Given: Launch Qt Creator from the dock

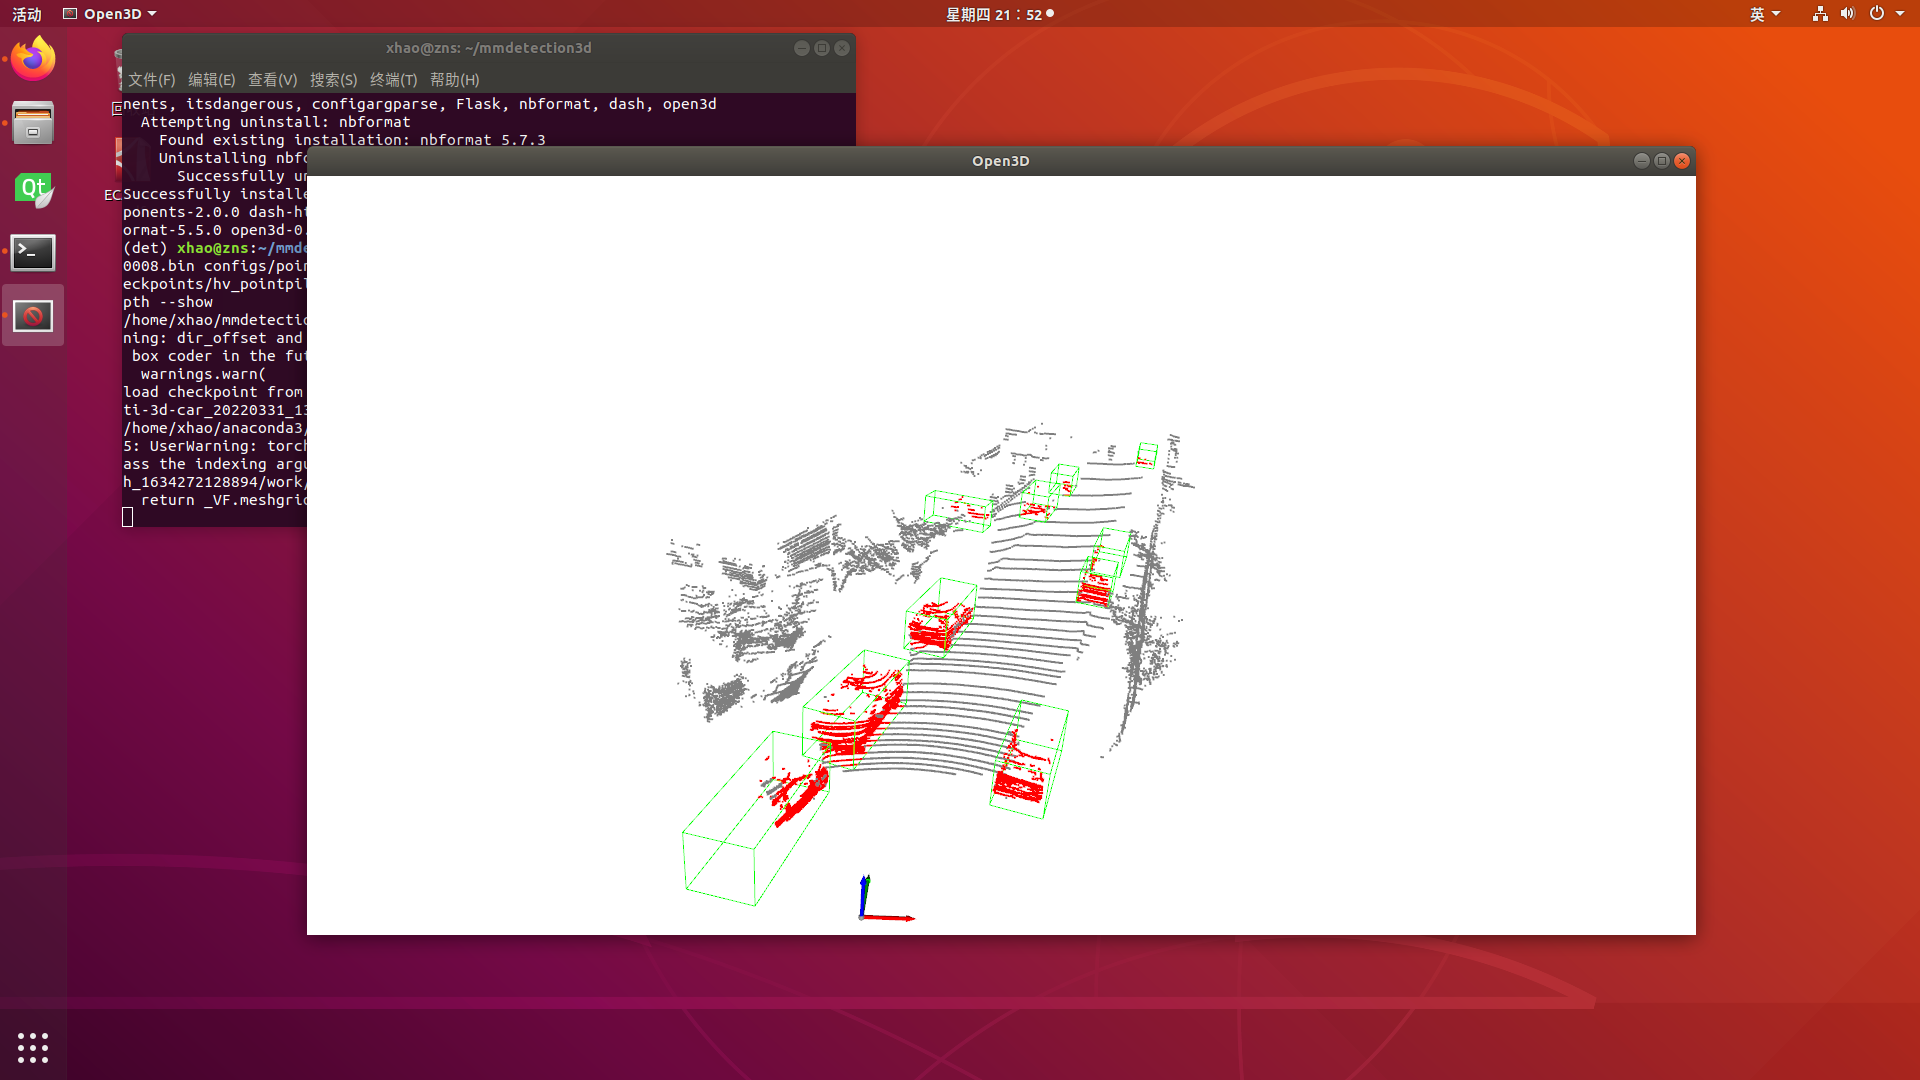Looking at the screenshot, I should point(33,189).
